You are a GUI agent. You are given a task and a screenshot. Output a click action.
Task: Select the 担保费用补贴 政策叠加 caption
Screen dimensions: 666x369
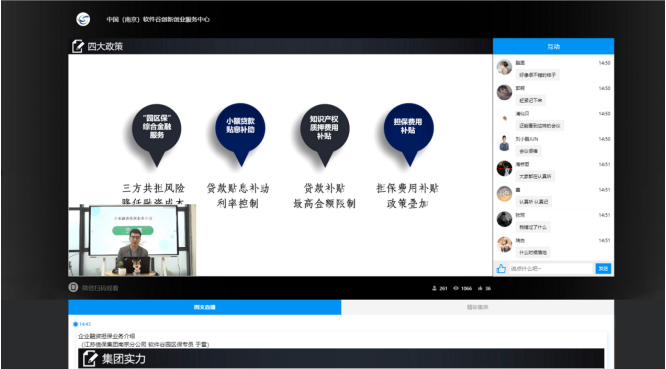pos(407,196)
